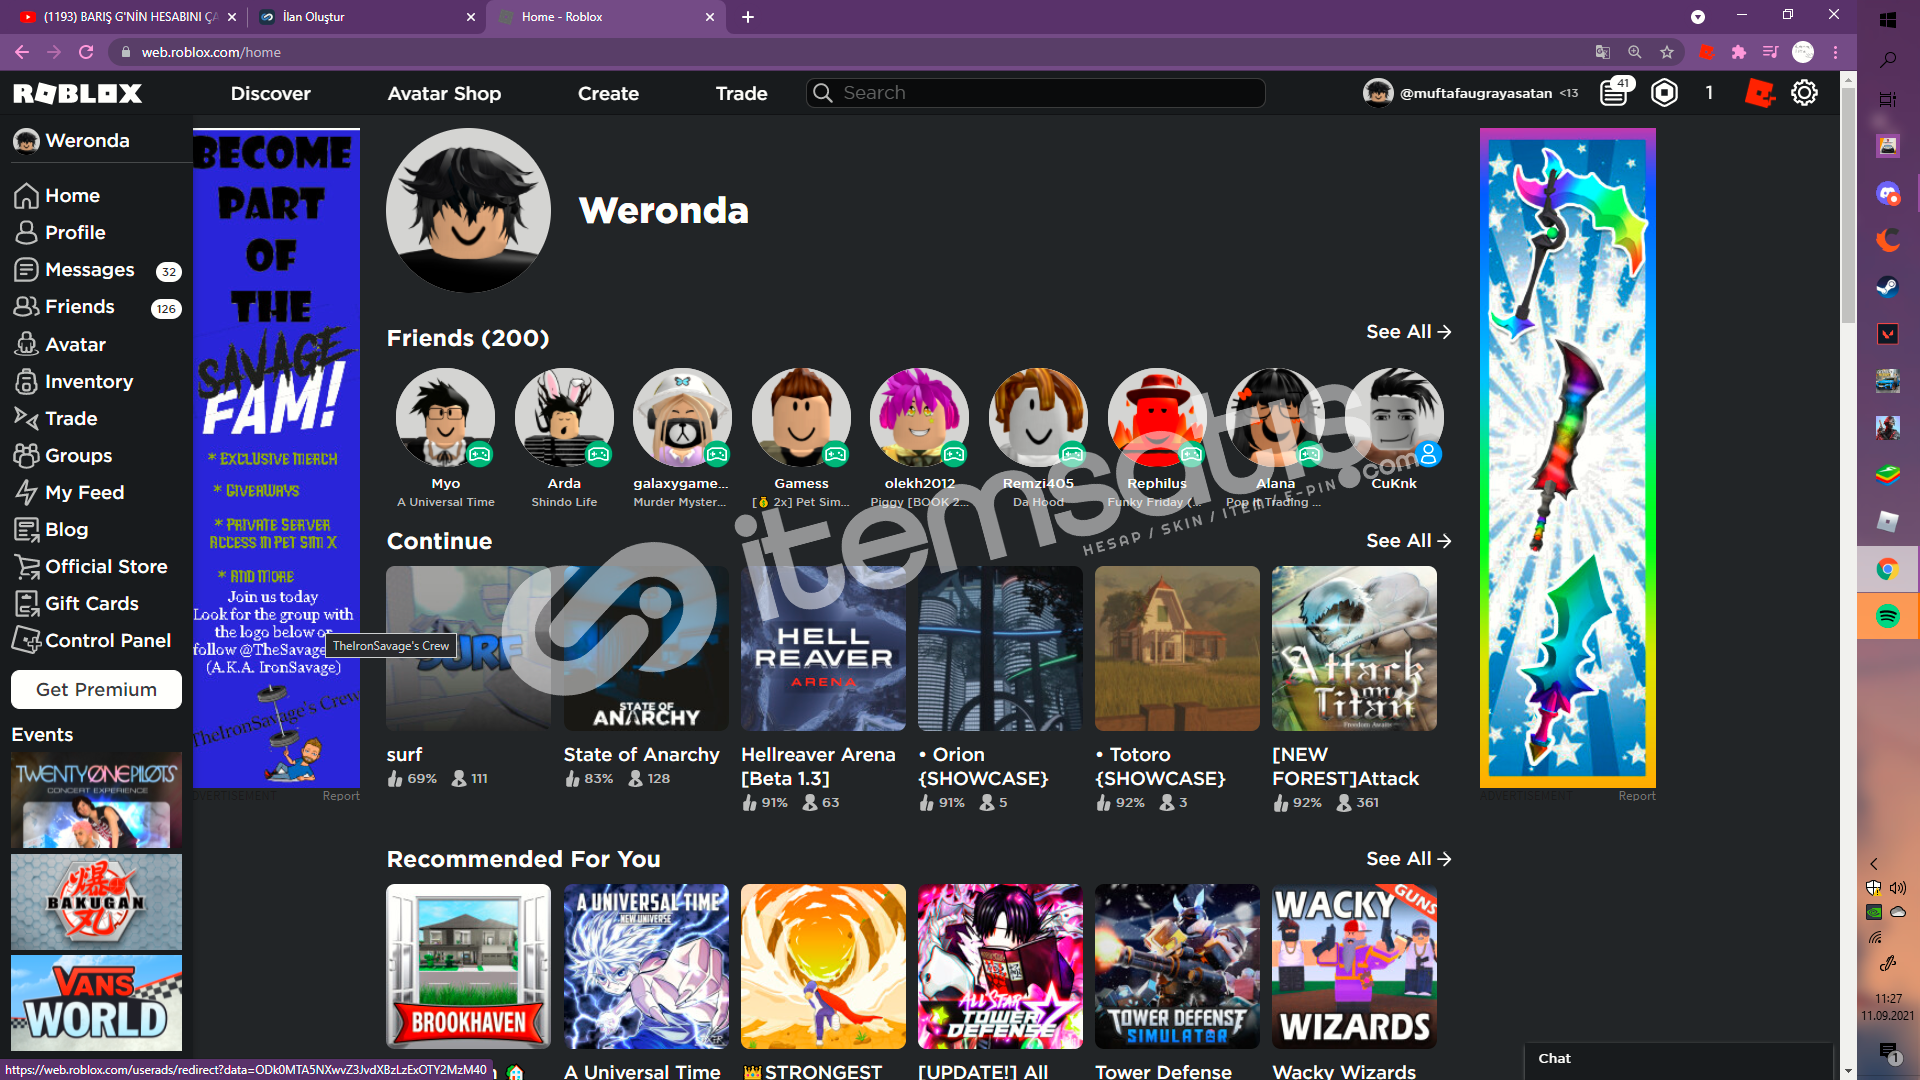Open the Brookhaven recommended game
The width and height of the screenshot is (1920, 1080).
[468, 966]
